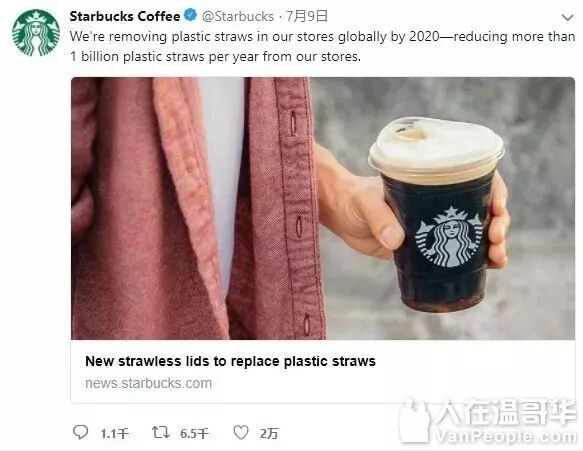
Task: Click the red shirt in the photo
Action: [193, 208]
